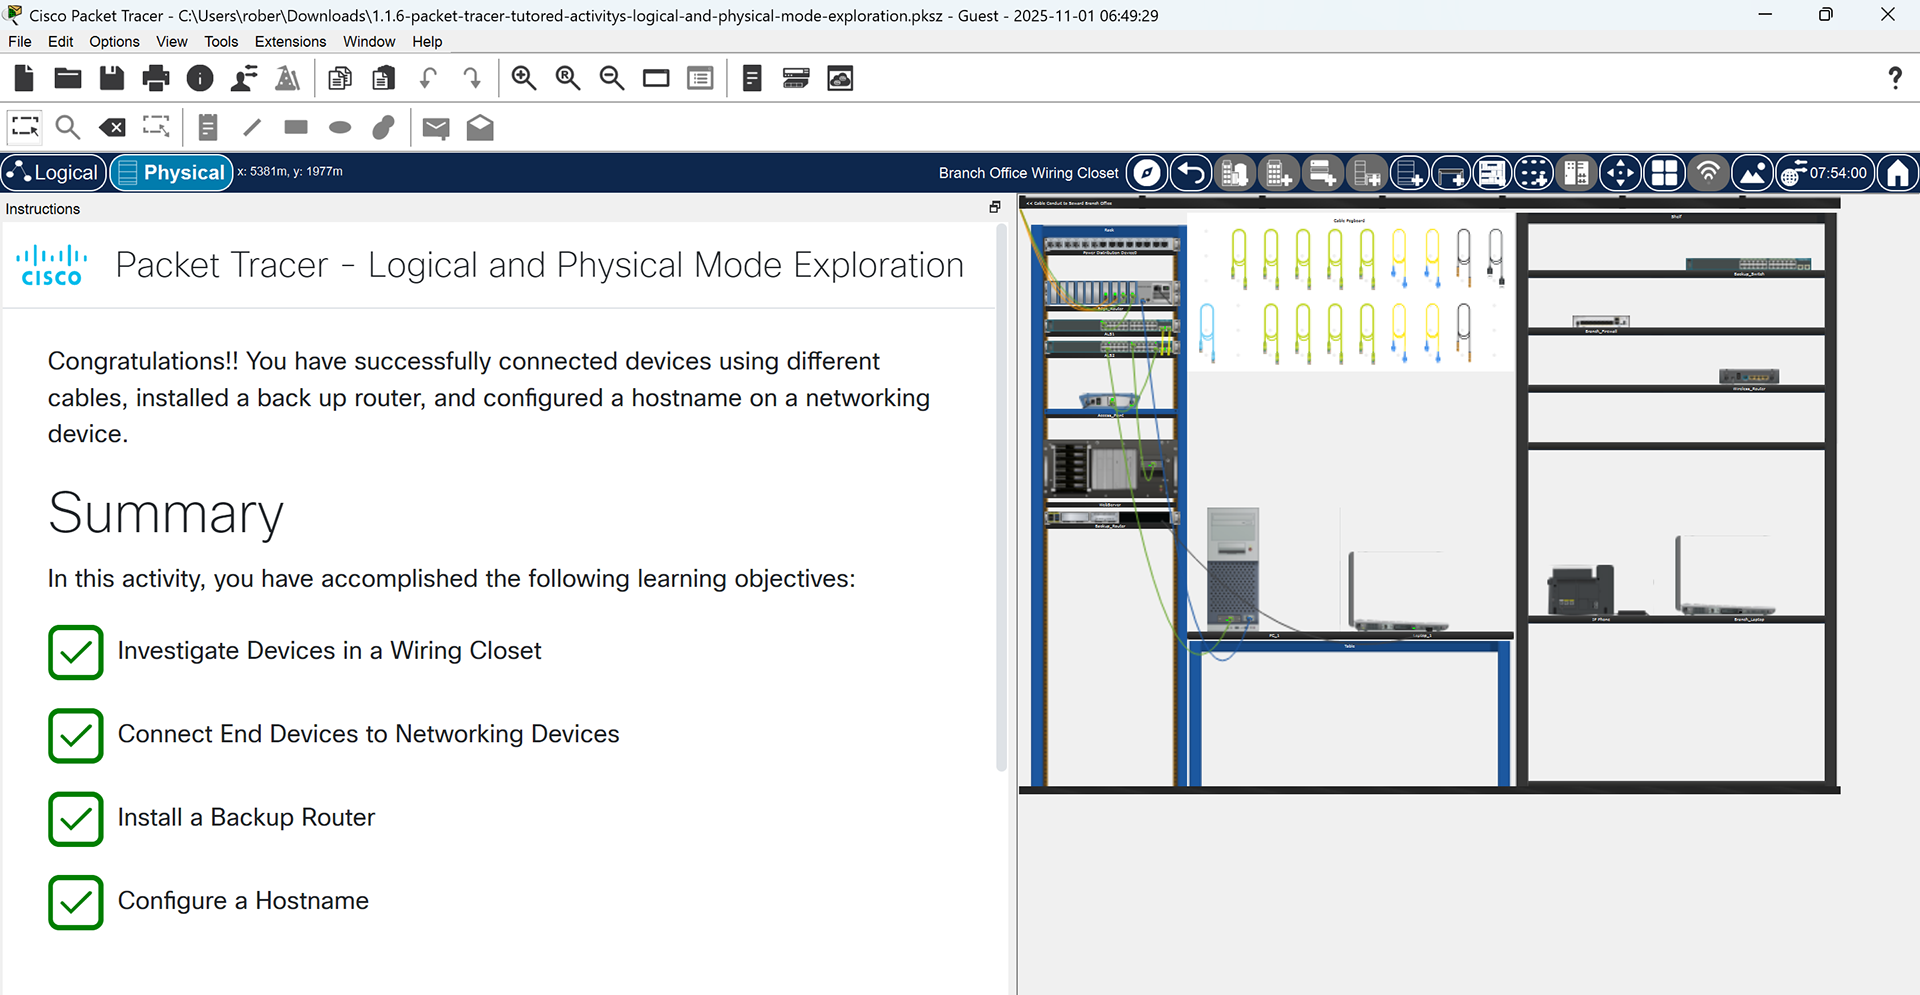Open a file using the folder icon
Image resolution: width=1920 pixels, height=995 pixels.
68,78
